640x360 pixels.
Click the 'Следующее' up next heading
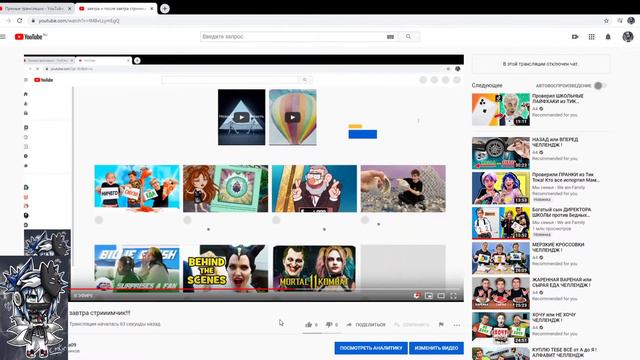[x=487, y=85]
